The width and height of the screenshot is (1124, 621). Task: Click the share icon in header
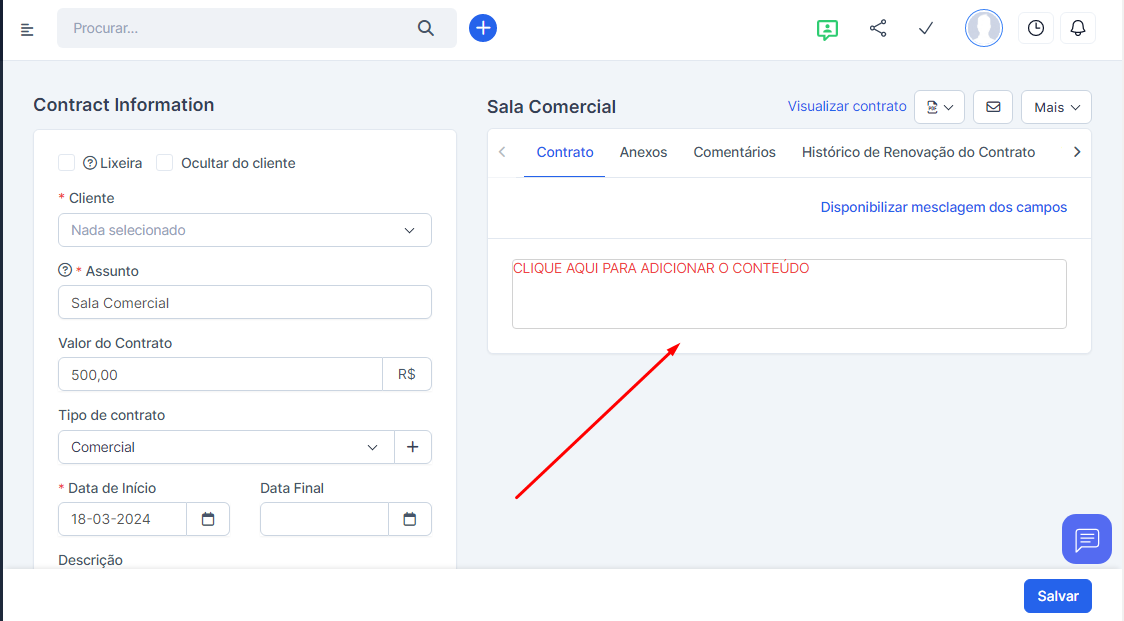(878, 28)
